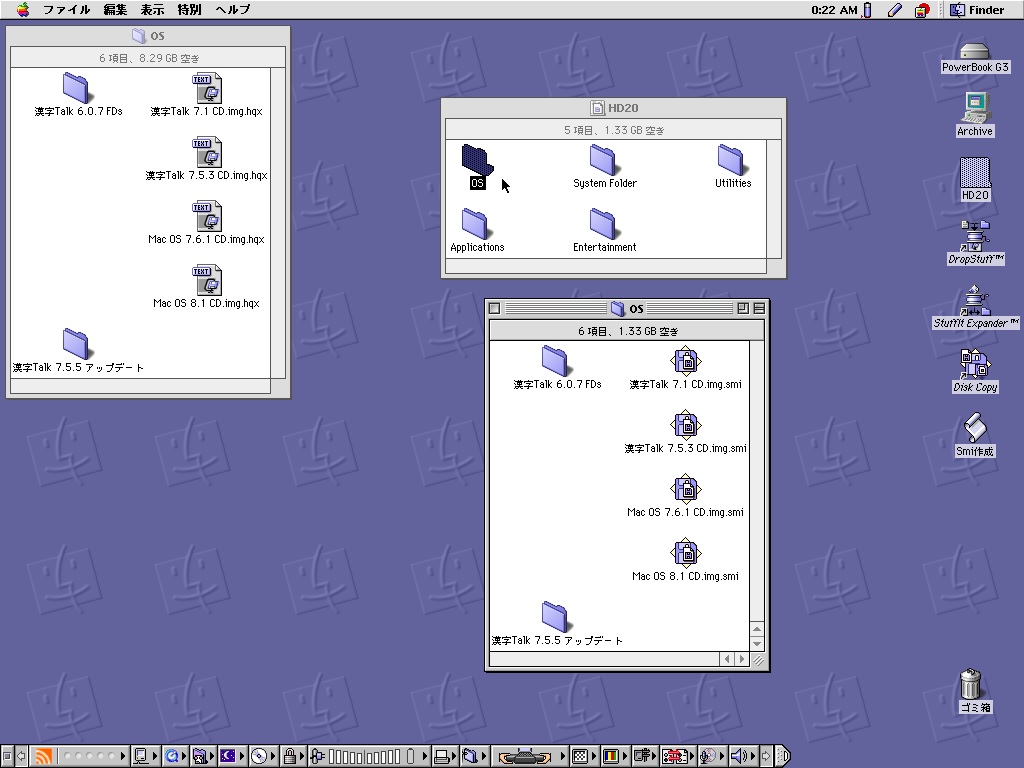
Task: Click zoom box of front OS window
Action: 743,308
